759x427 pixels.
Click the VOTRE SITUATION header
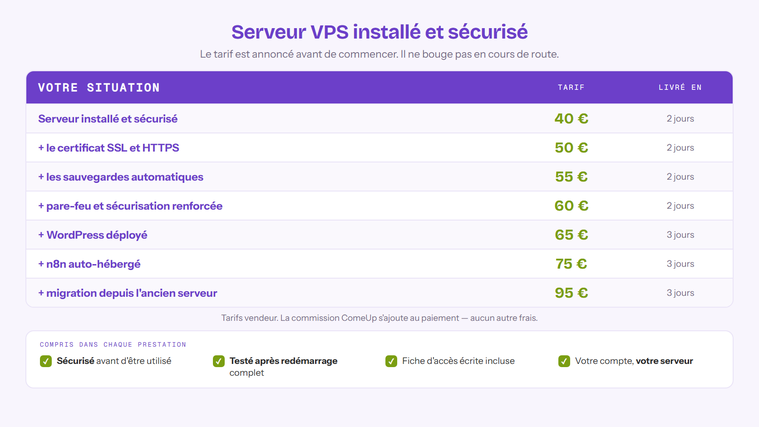99,88
